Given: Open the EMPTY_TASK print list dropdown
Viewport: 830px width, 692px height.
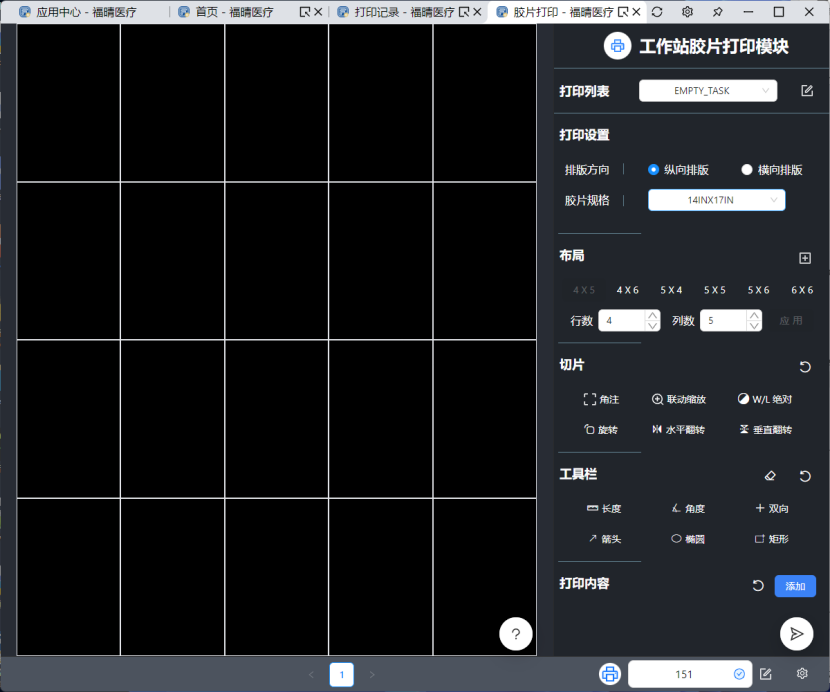Looking at the screenshot, I should pos(707,91).
